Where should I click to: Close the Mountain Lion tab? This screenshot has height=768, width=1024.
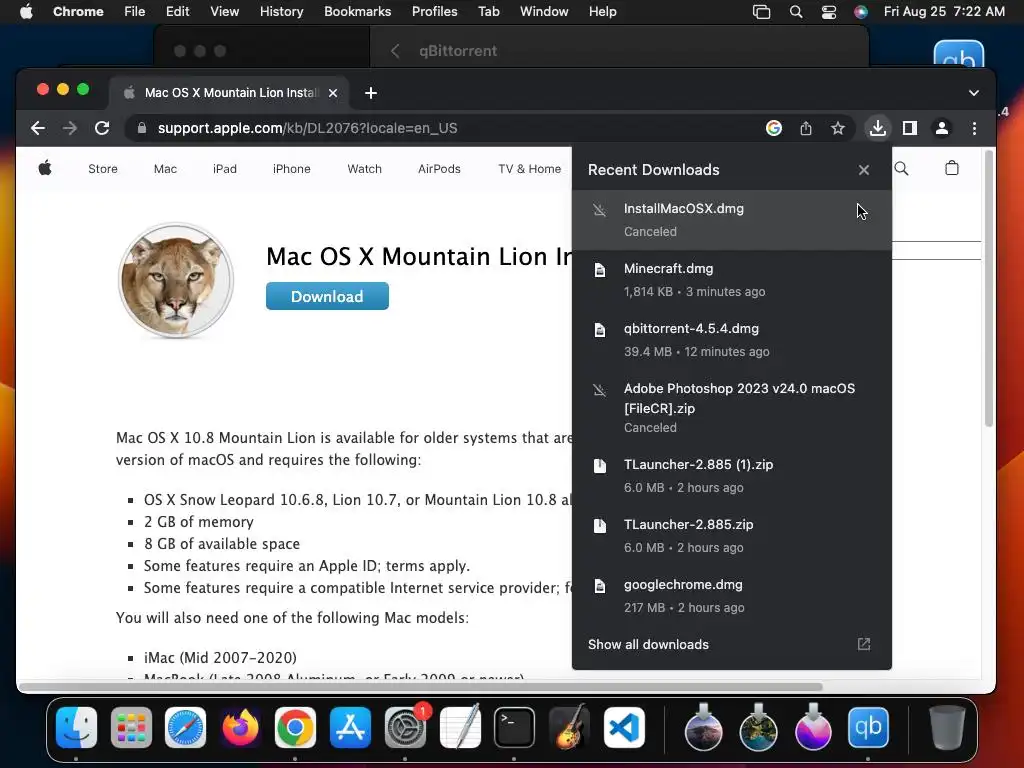click(333, 93)
